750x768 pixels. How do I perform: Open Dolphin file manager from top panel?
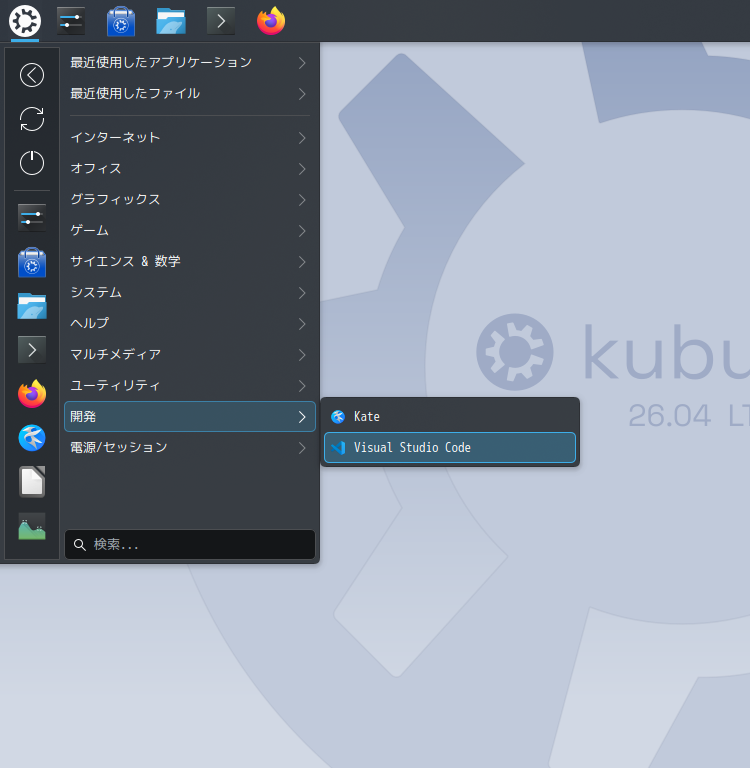coord(171,21)
